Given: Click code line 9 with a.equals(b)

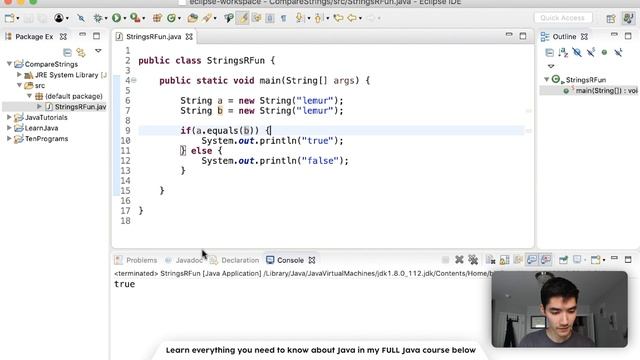Looking at the screenshot, I should (226, 131).
